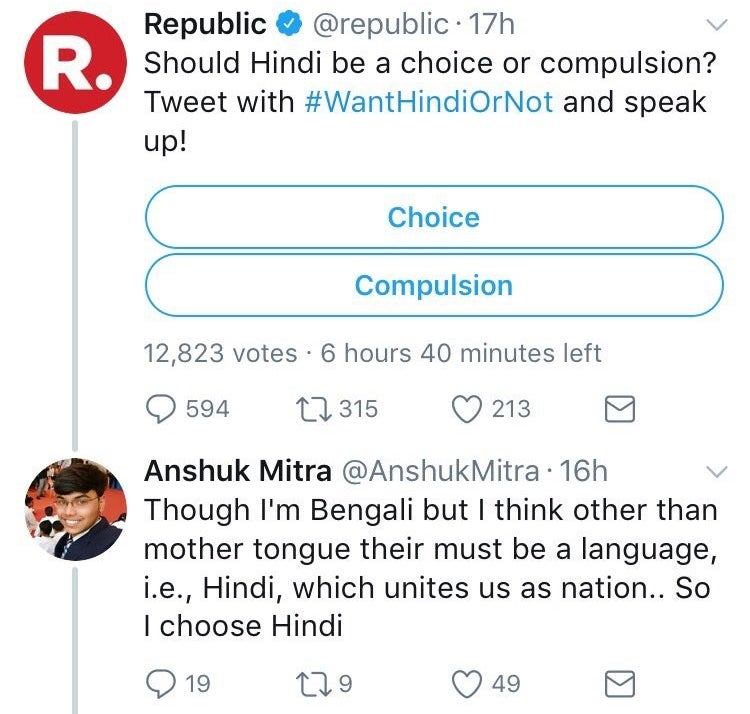Open the @AnshukMitra handle
Screen dimensions: 750x714
click(x=441, y=471)
